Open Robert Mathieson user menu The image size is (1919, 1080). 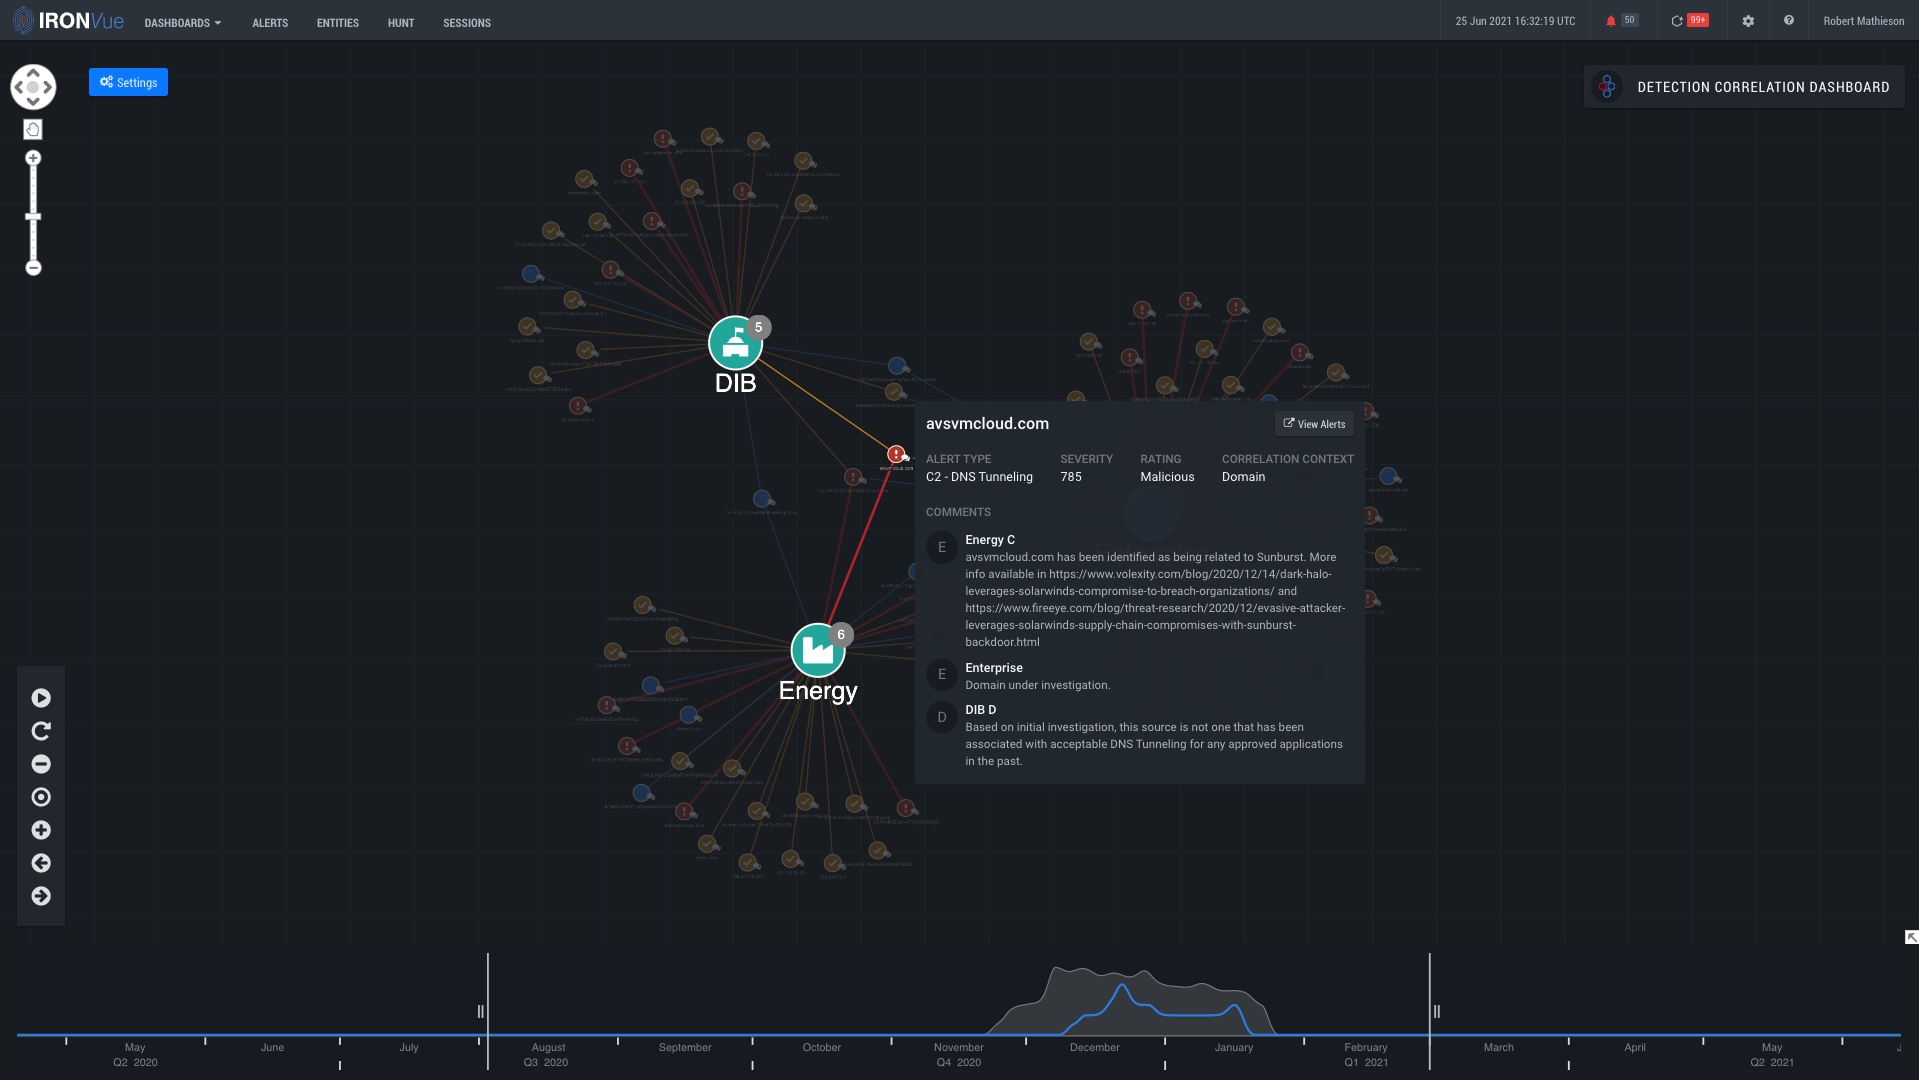coord(1863,21)
